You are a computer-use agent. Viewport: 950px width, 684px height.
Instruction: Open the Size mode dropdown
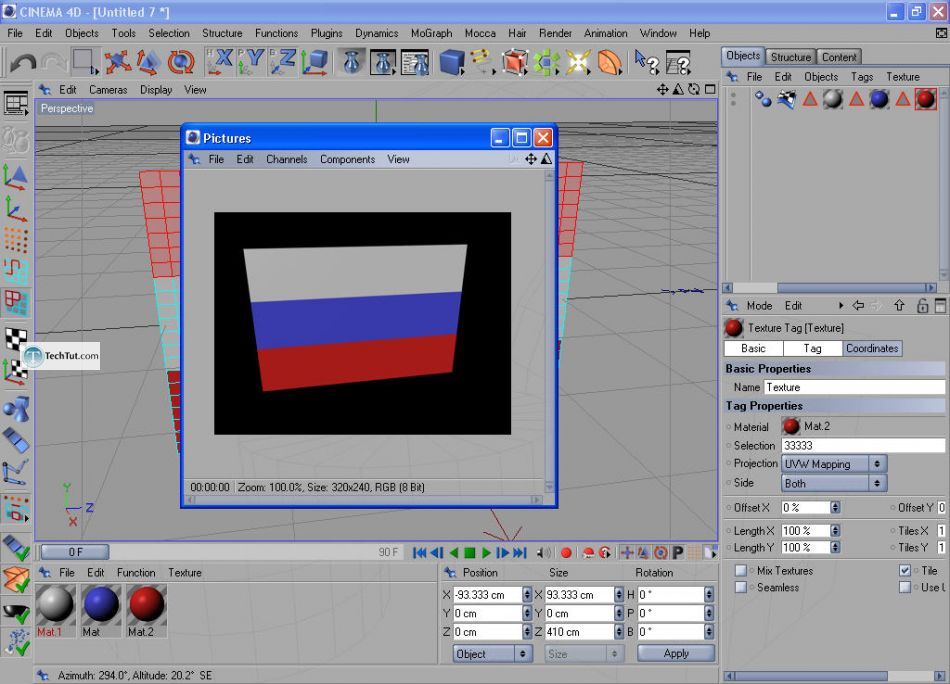tap(583, 654)
